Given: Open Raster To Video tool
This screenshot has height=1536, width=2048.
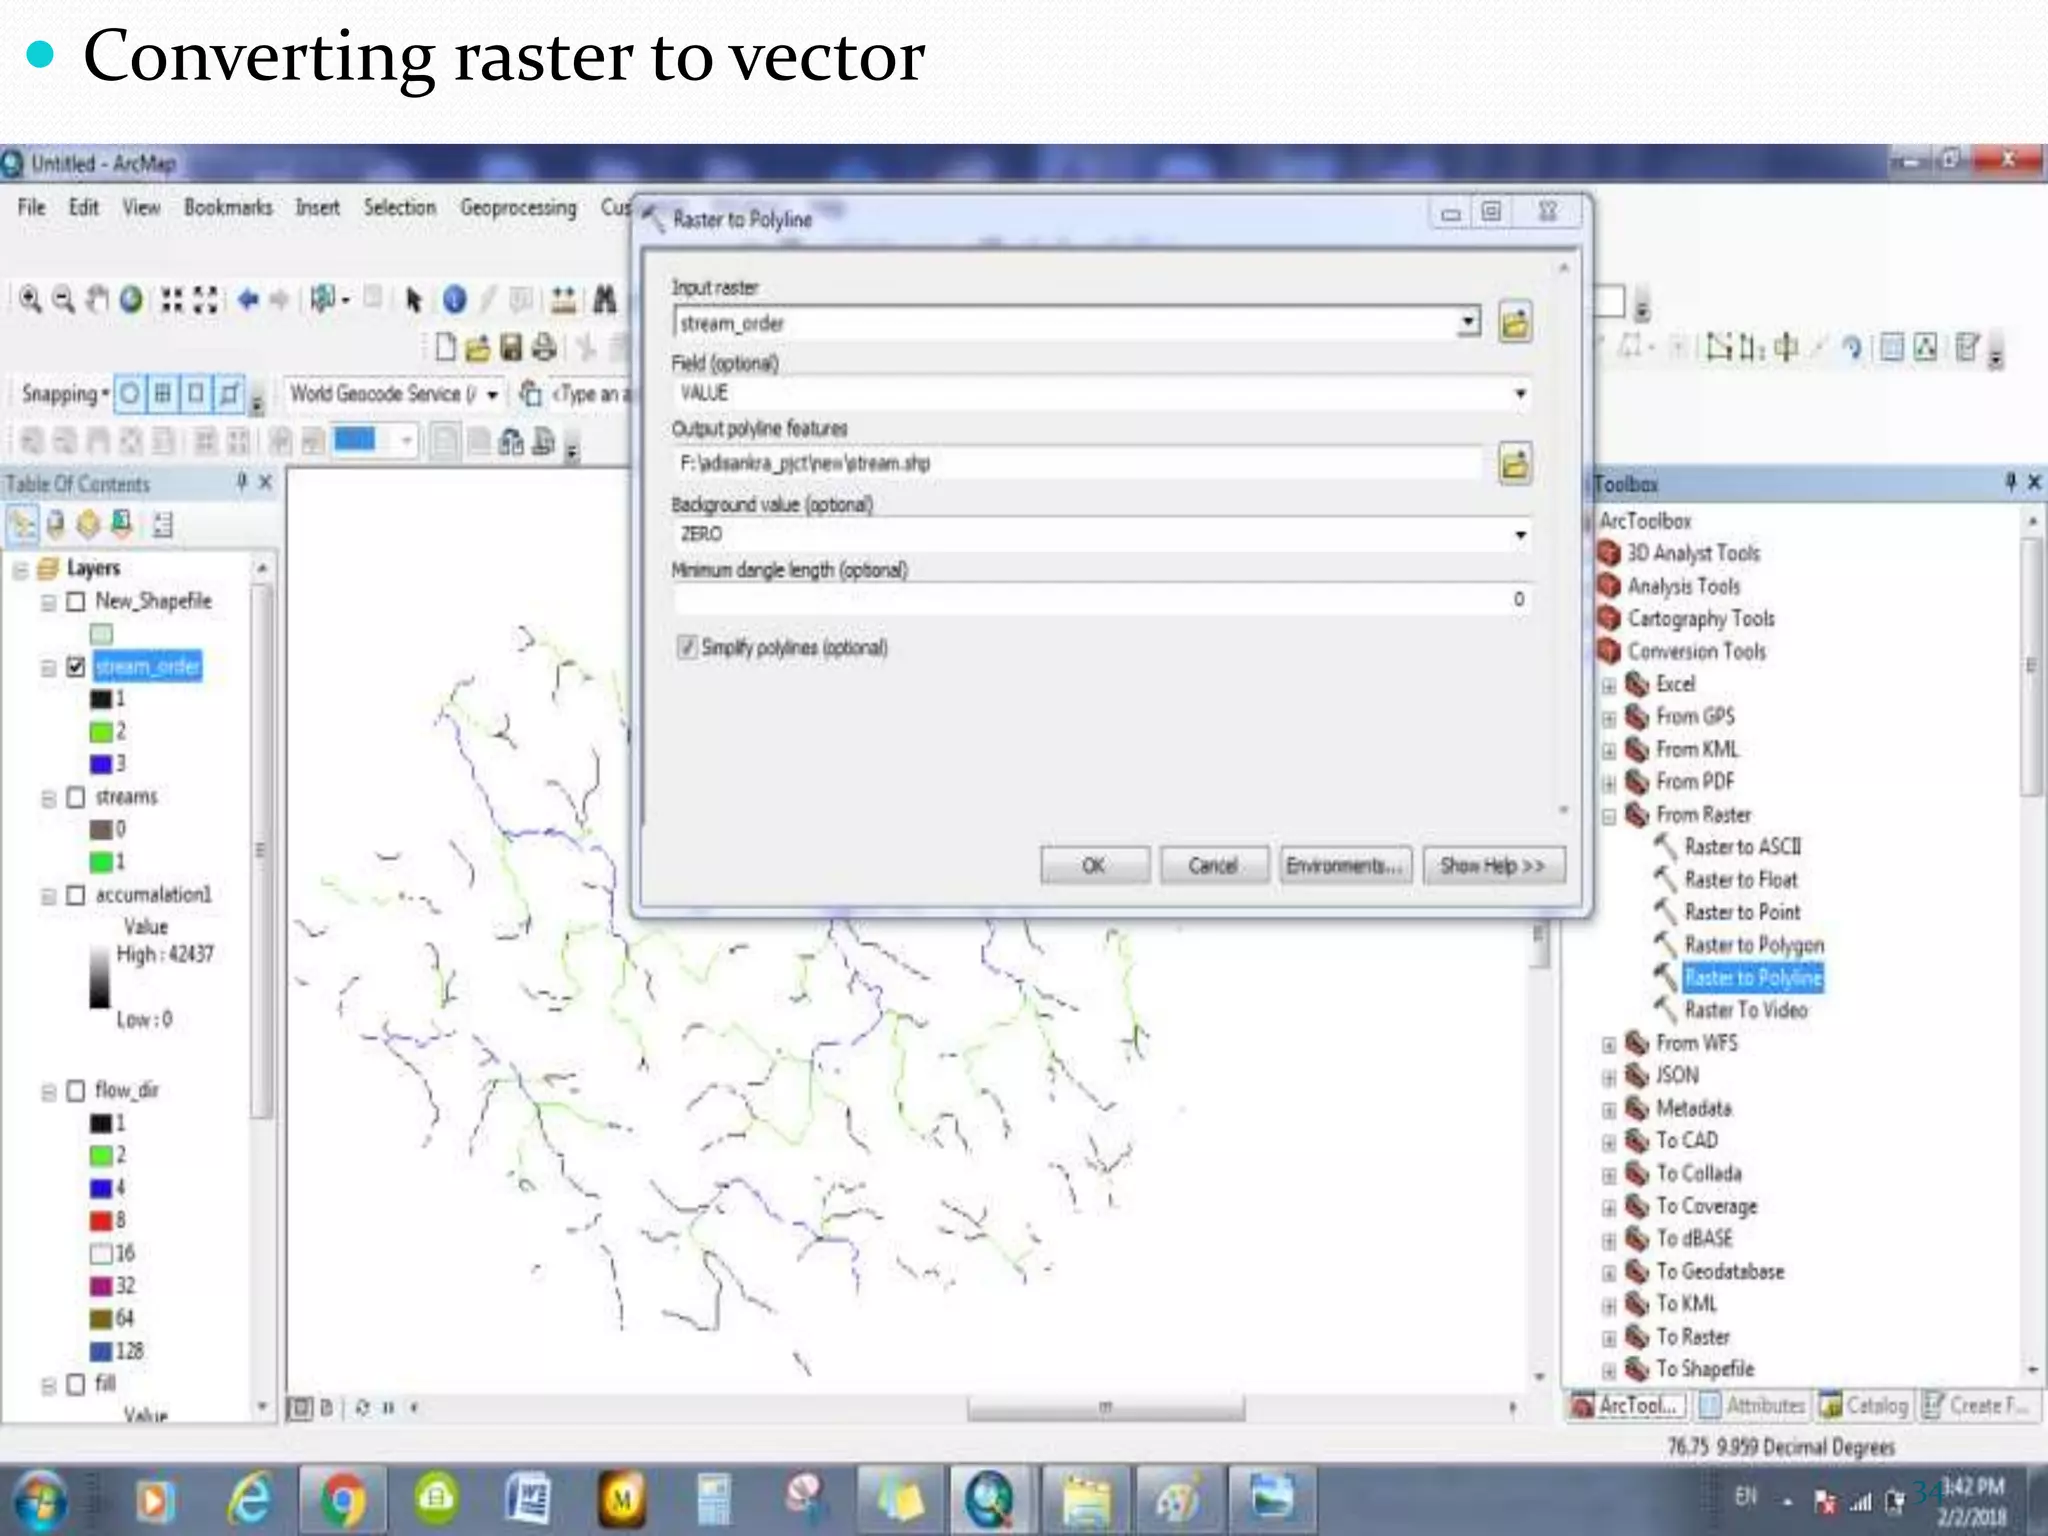Looking at the screenshot, I should [1746, 1010].
